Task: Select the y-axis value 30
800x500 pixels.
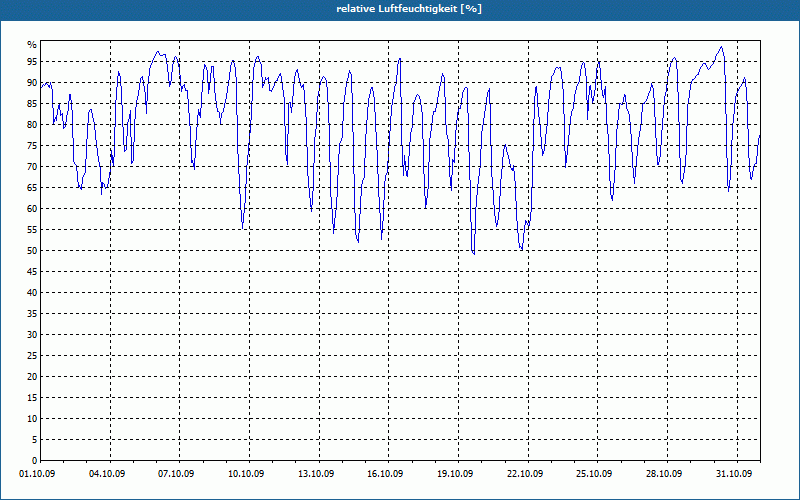Action: pyautogui.click(x=32, y=335)
